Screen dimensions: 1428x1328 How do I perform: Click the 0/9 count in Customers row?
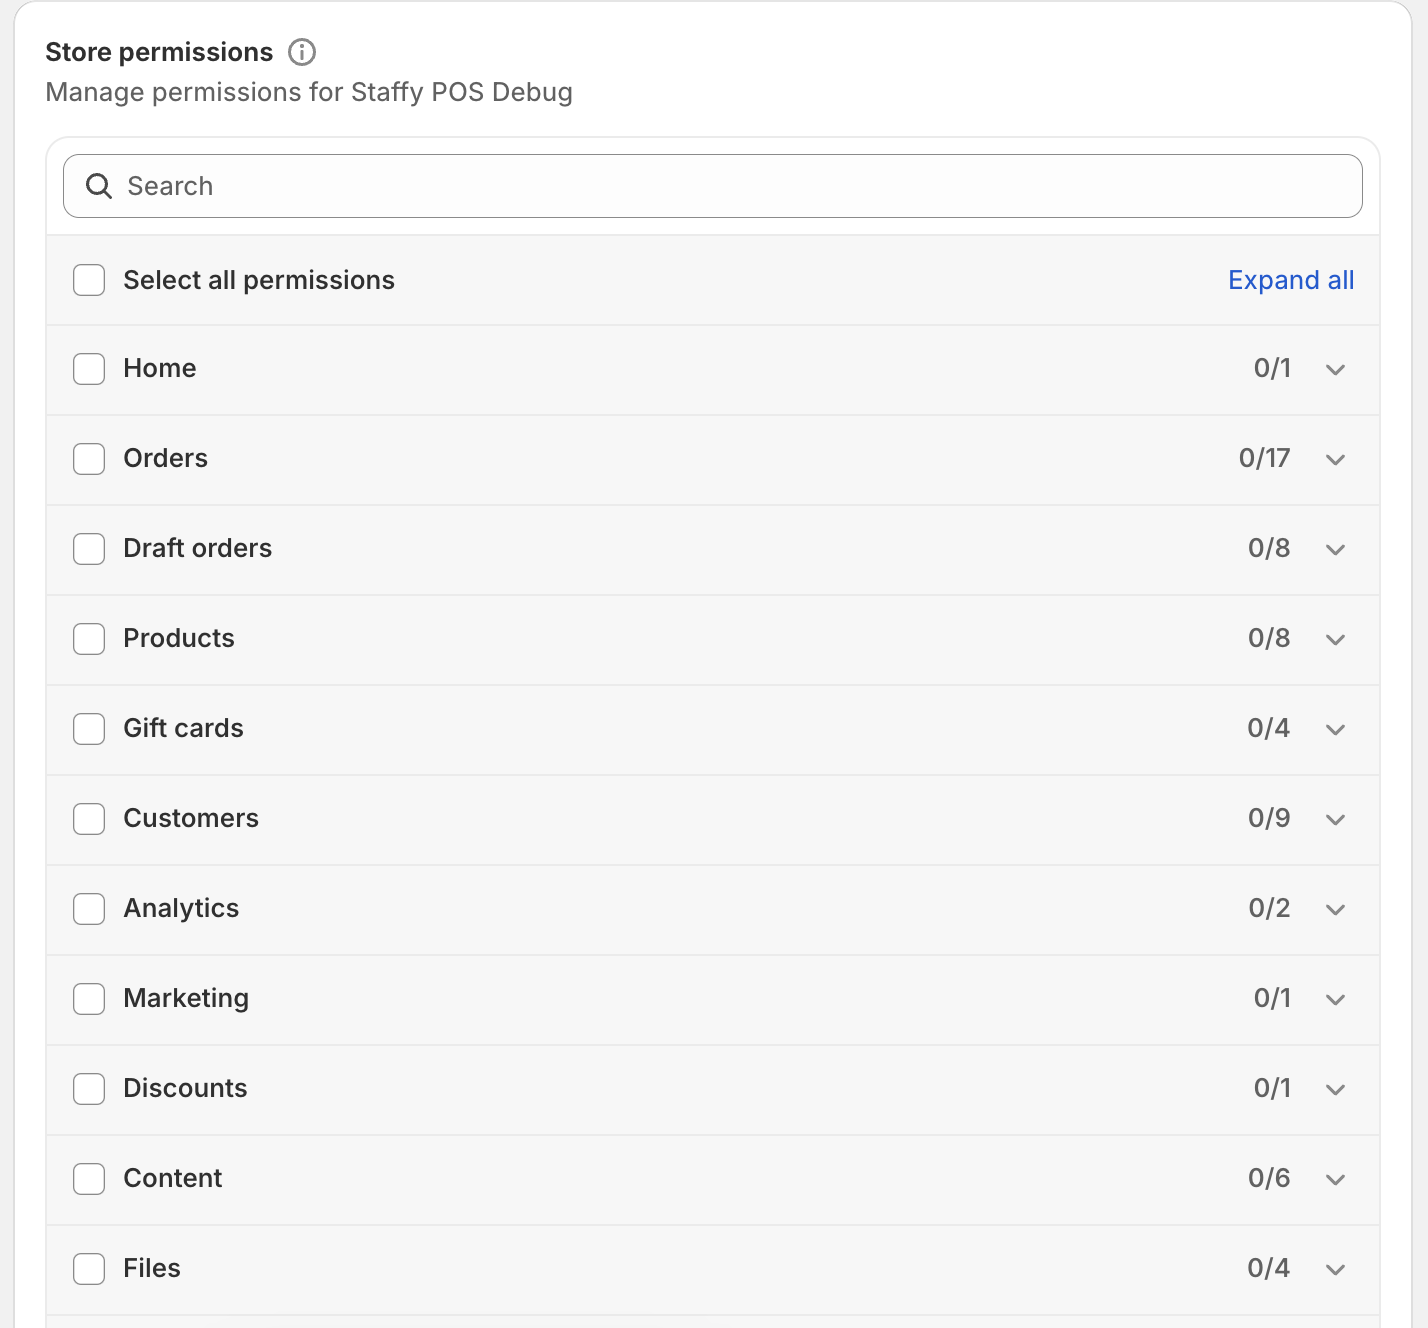[1269, 818]
